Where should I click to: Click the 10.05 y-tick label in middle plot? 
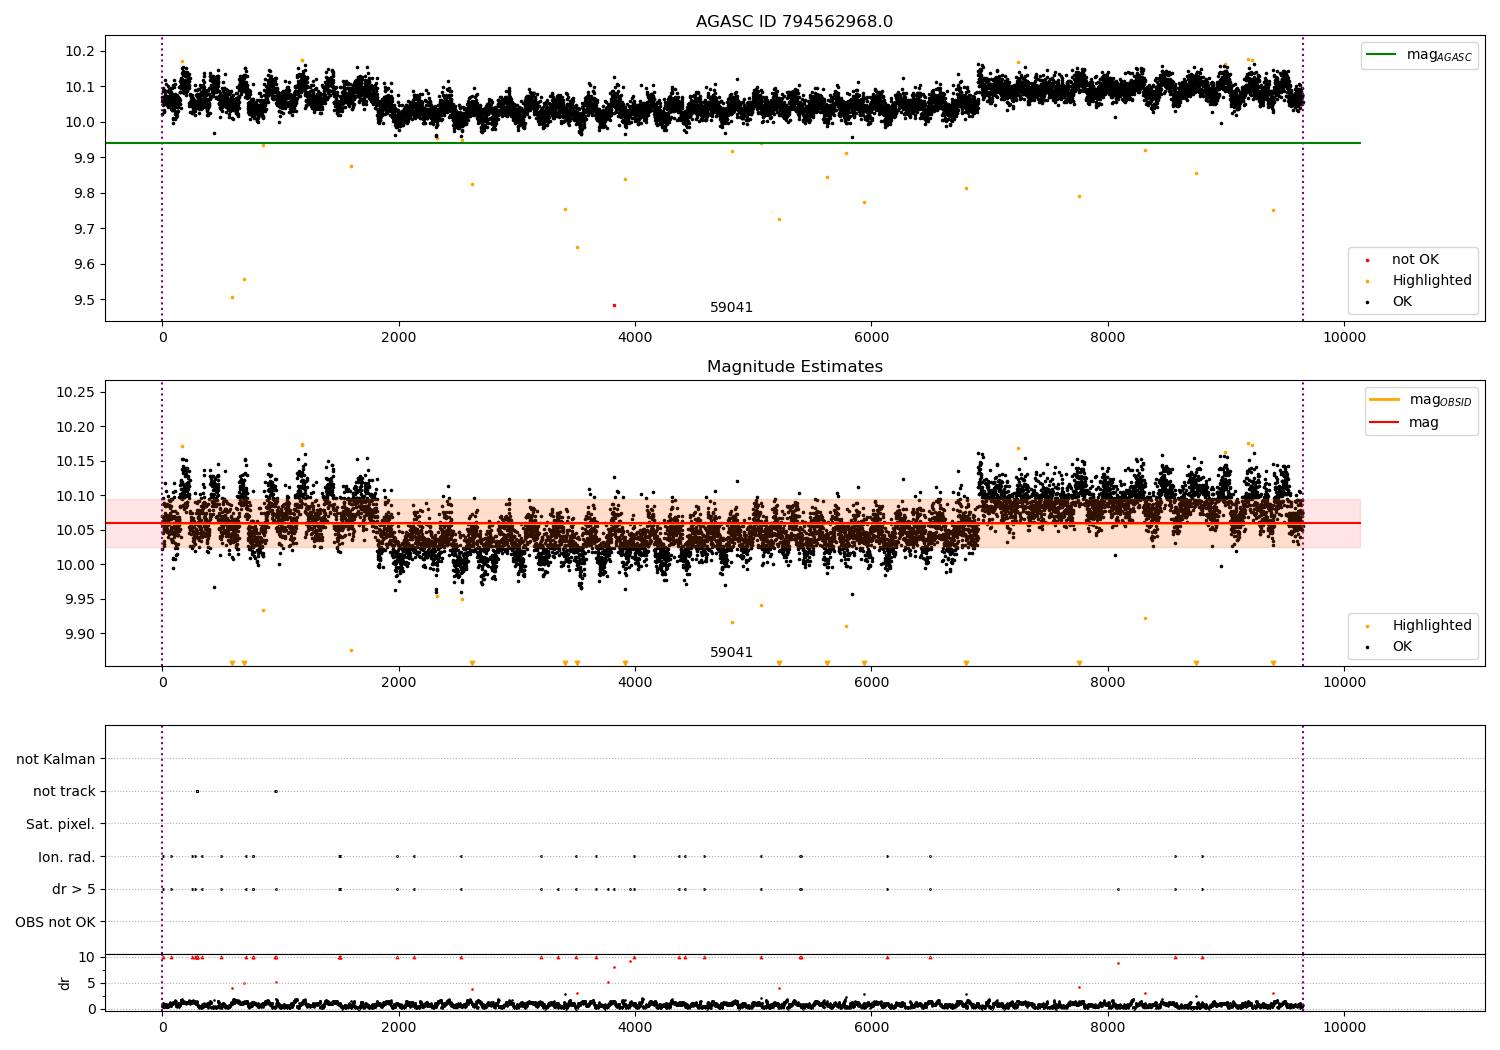pos(77,530)
